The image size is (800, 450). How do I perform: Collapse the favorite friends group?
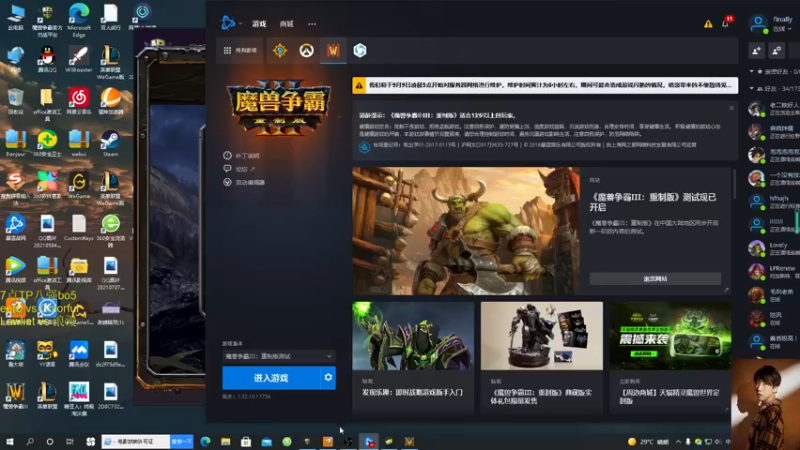coord(752,71)
